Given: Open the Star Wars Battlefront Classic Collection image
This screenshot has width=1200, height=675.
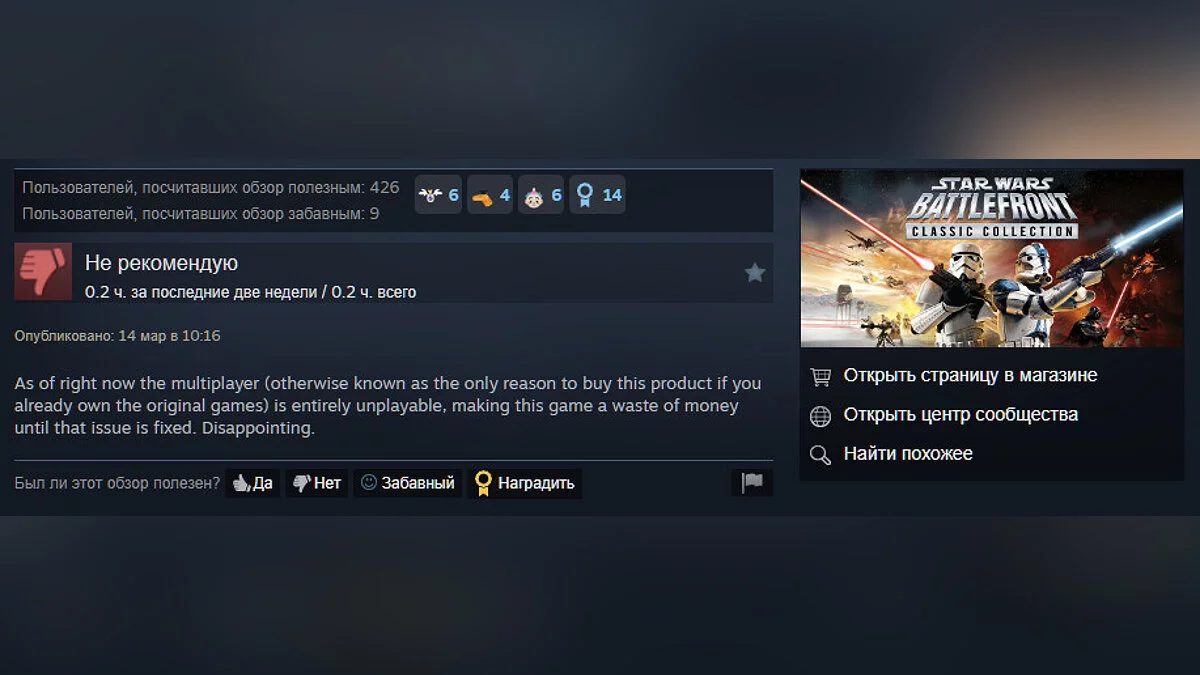Looking at the screenshot, I should 992,258.
